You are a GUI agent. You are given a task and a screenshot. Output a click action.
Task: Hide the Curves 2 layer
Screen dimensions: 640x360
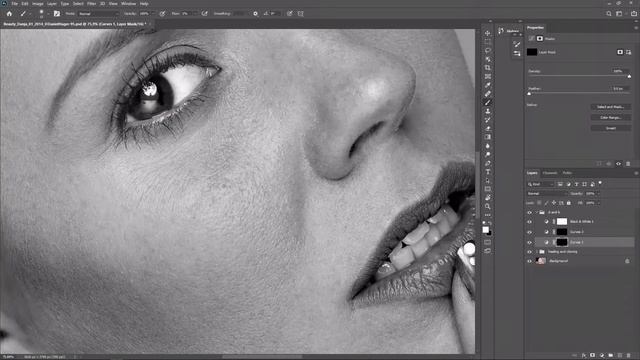click(529, 232)
